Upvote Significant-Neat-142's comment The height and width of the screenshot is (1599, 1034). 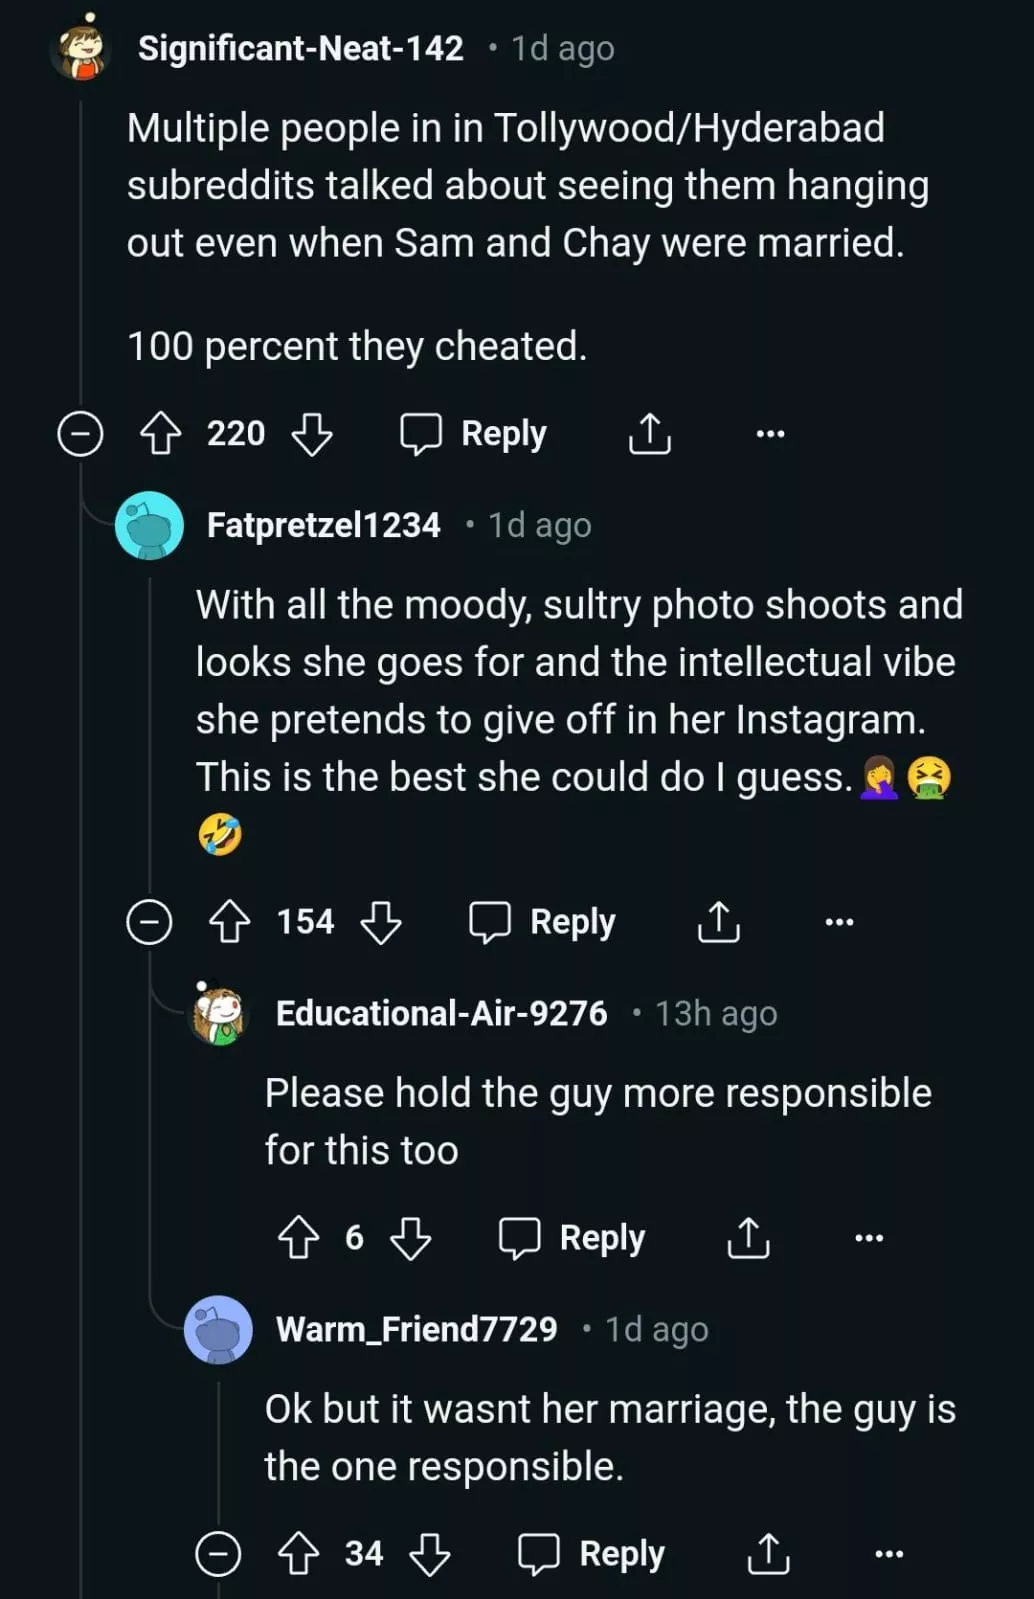160,434
